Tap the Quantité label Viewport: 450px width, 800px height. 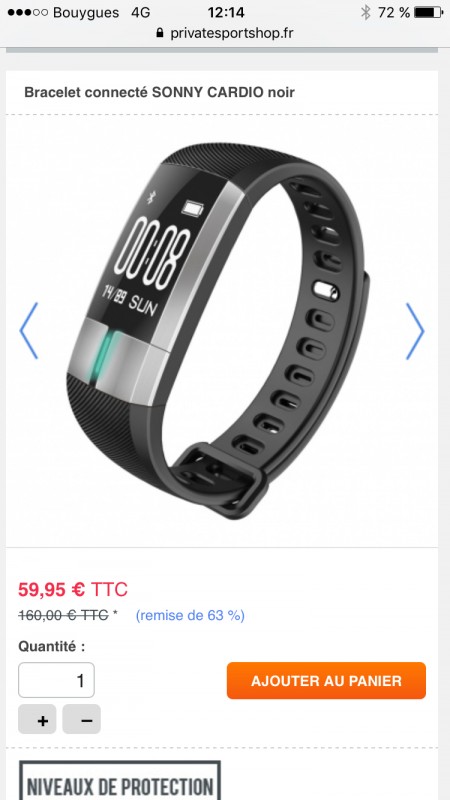(52, 646)
